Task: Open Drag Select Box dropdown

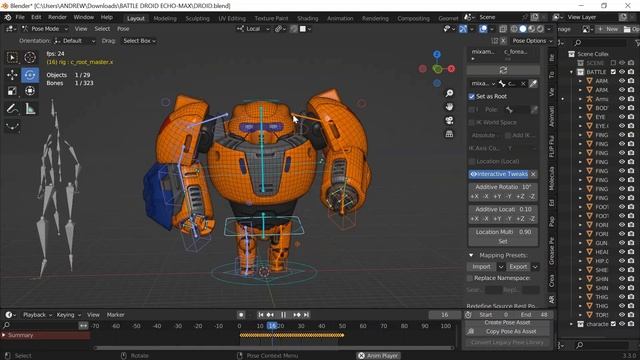Action: pyautogui.click(x=139, y=41)
